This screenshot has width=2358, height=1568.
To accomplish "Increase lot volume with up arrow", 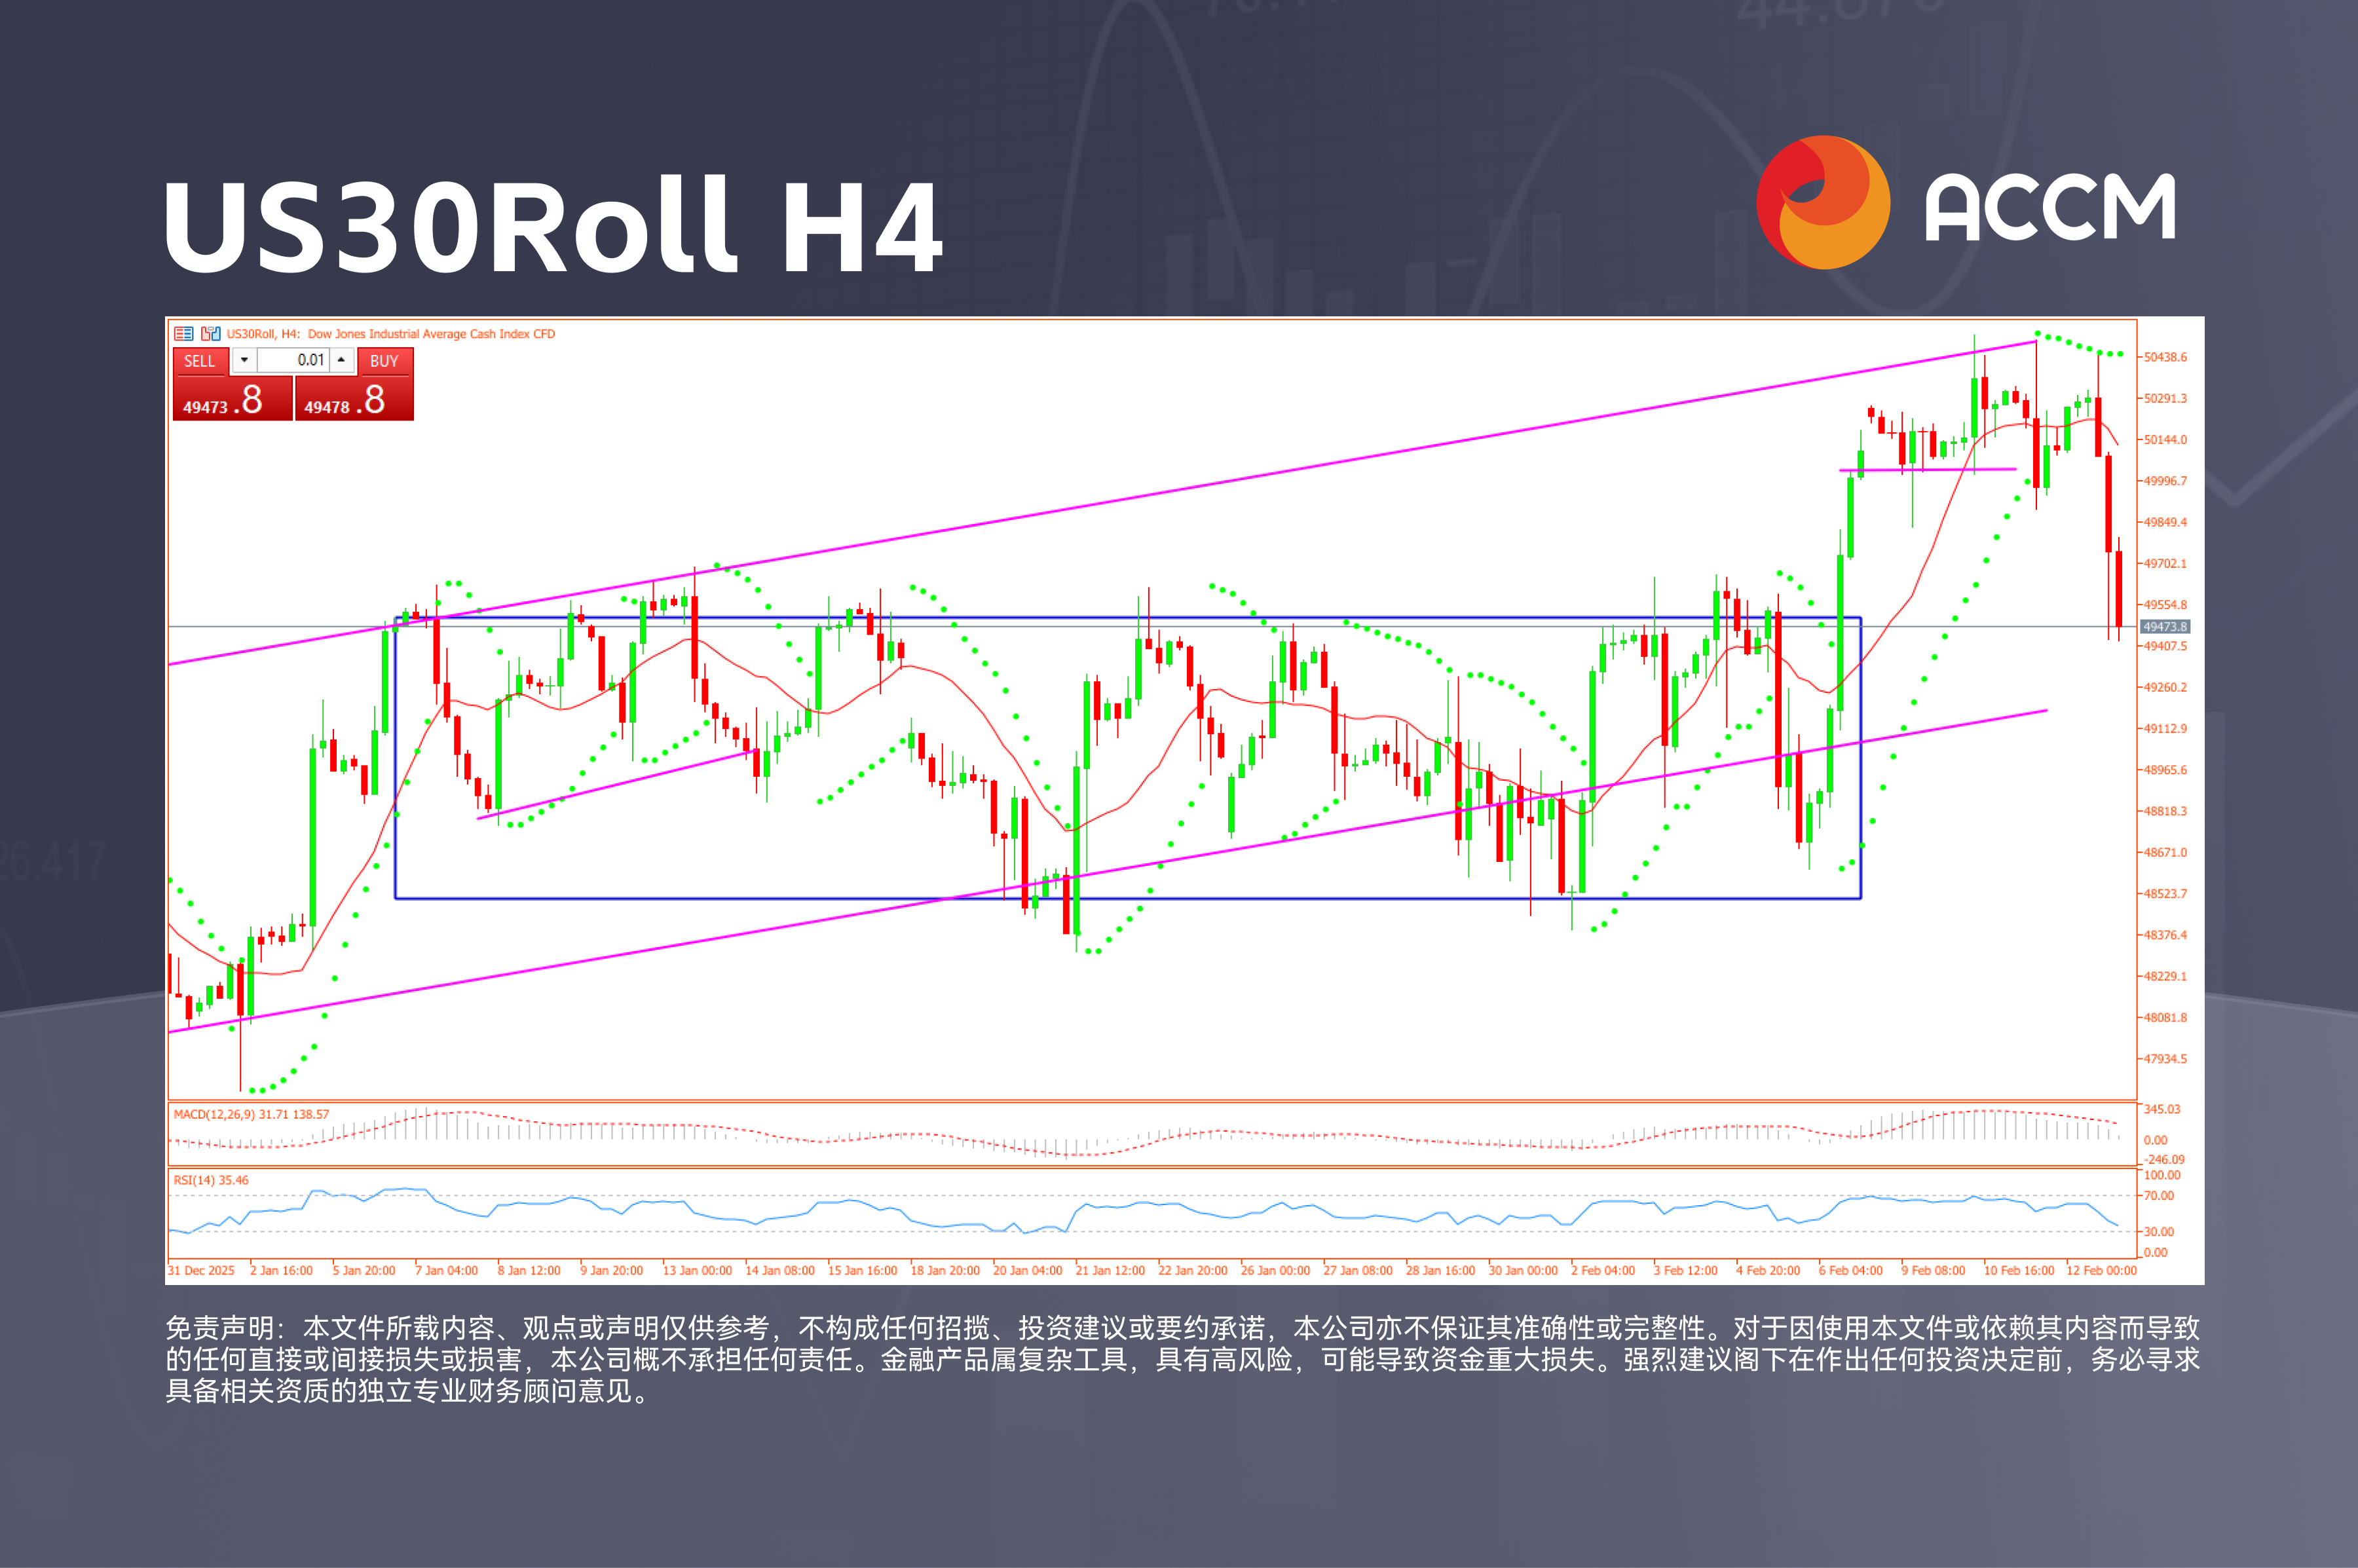I will [x=341, y=360].
